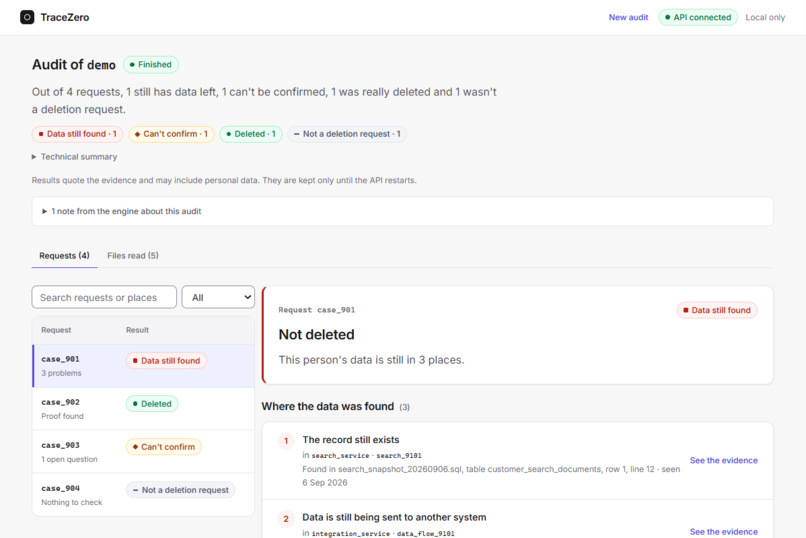
Task: Click the Local only label
Action: [765, 17]
